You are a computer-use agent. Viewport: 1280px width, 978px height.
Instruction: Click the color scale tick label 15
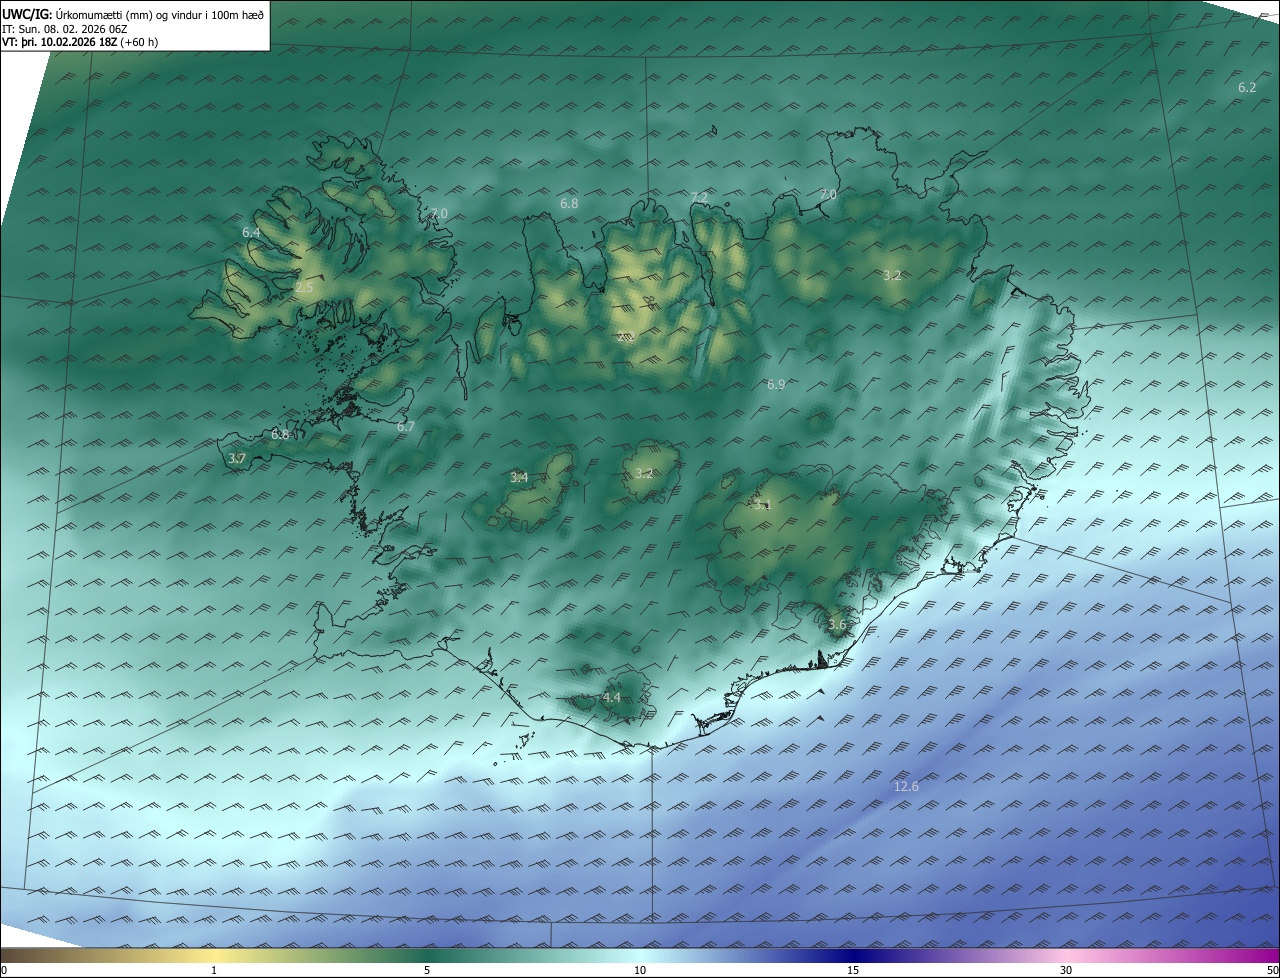click(853, 971)
